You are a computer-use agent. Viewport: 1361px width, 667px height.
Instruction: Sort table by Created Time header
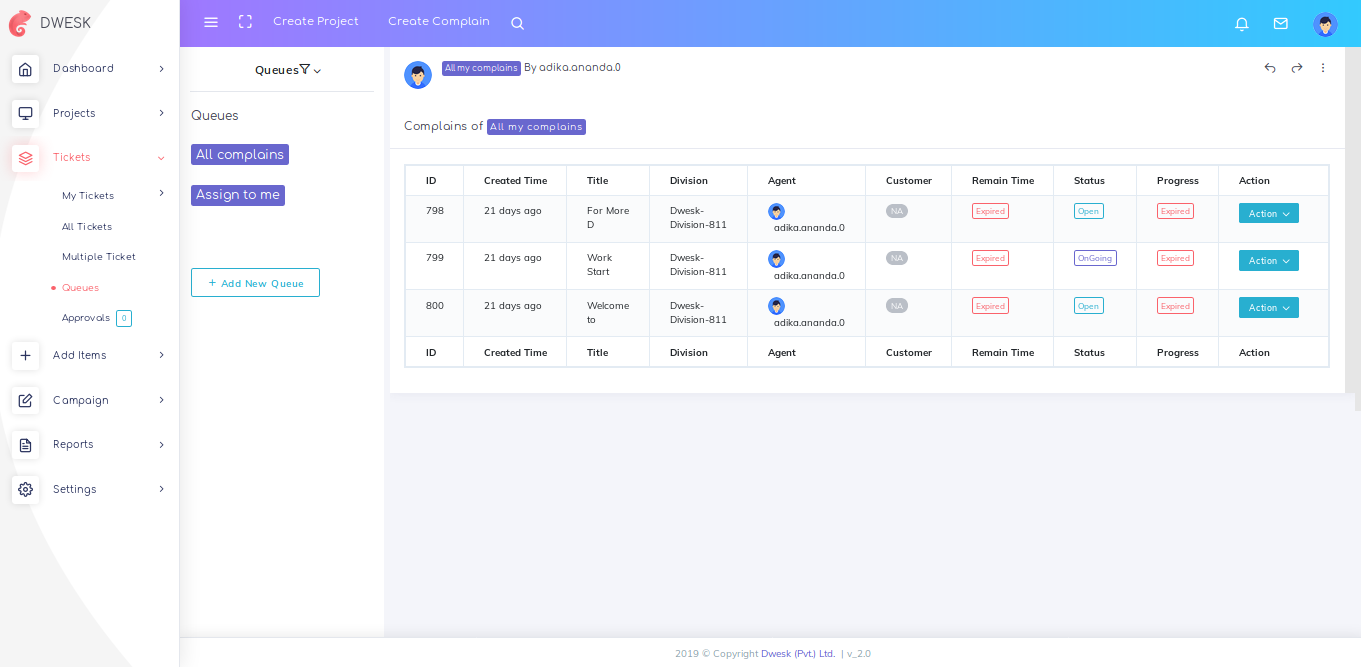(515, 181)
